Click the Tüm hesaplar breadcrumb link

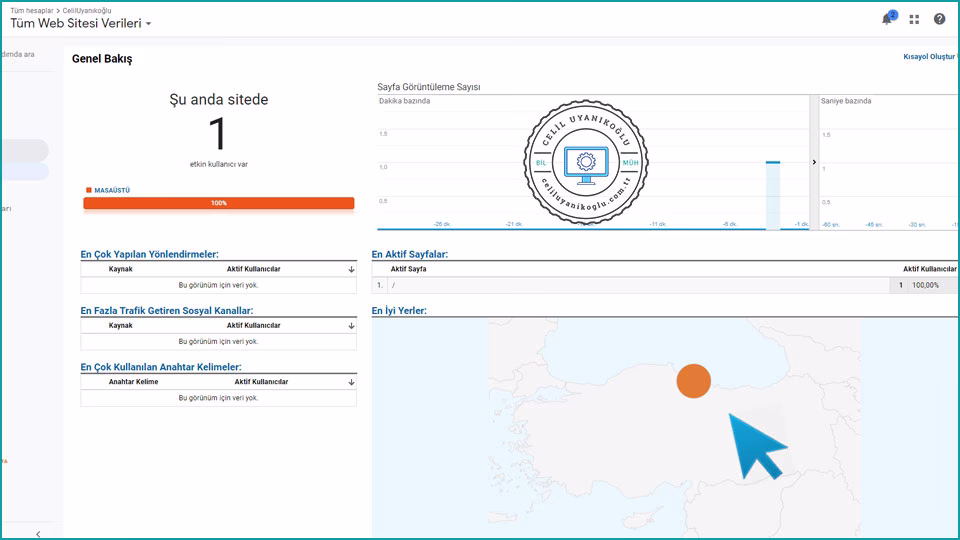[x=32, y=10]
